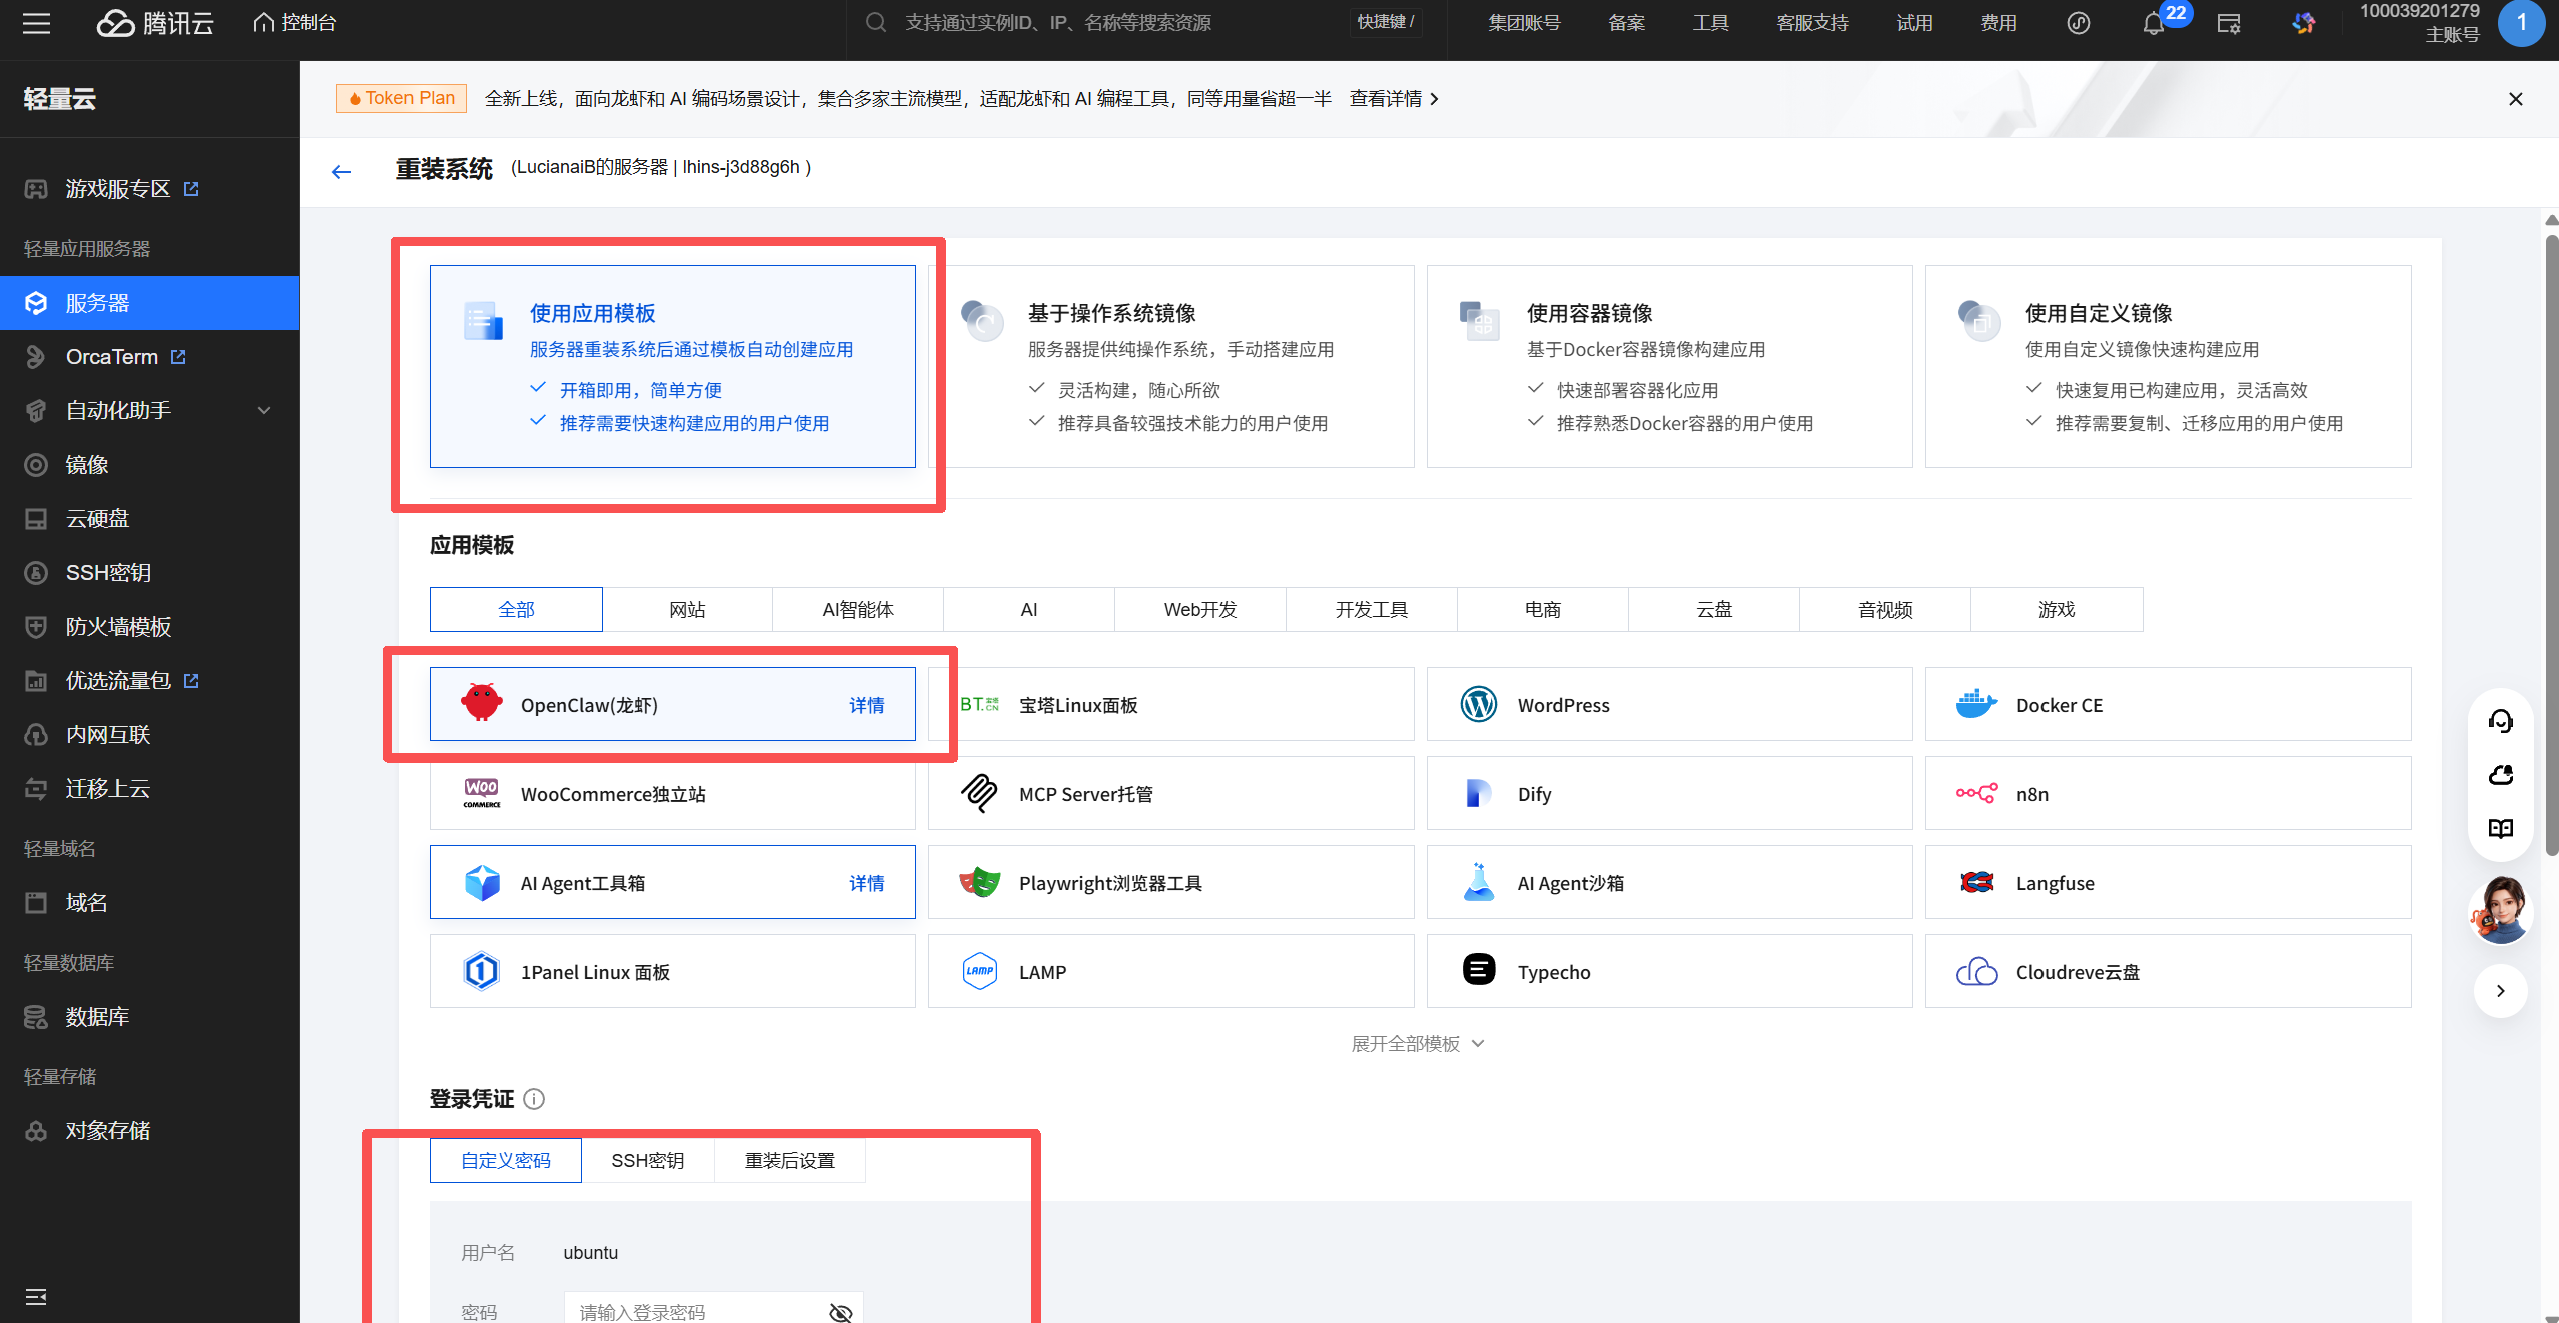
Task: Switch to the AI智能体 template tab
Action: (857, 610)
